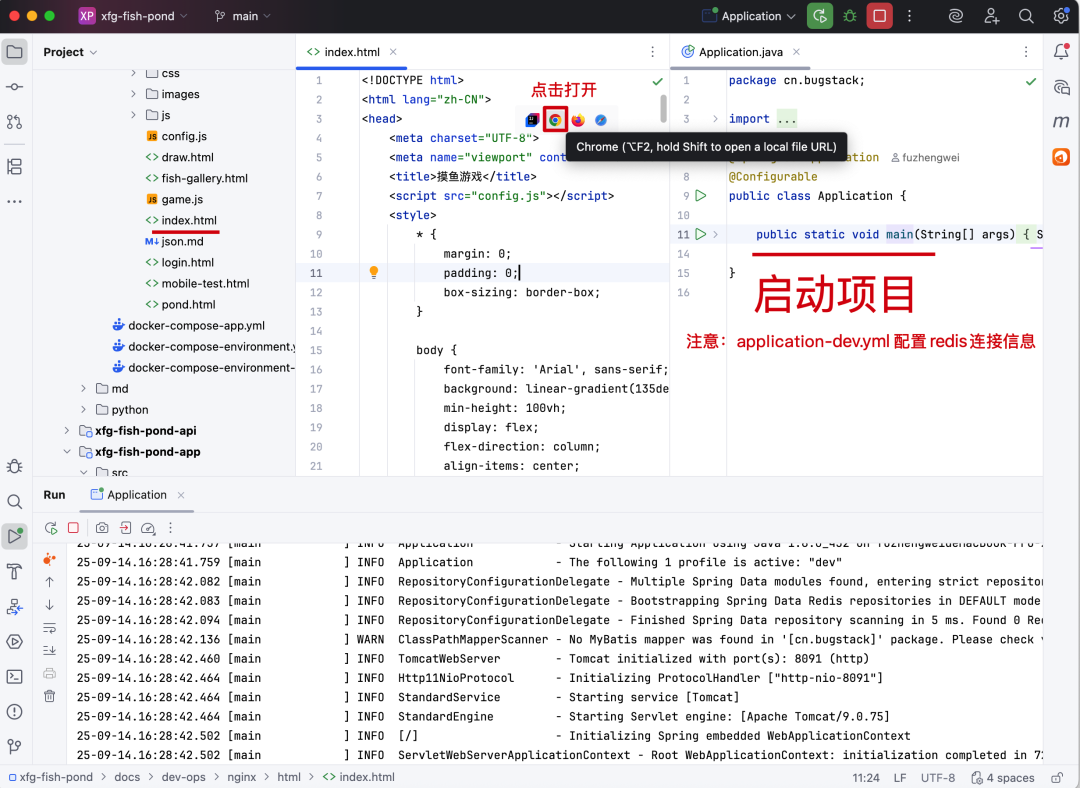
Task: Open project dropdown xfg-fish-pond
Action: tap(133, 16)
